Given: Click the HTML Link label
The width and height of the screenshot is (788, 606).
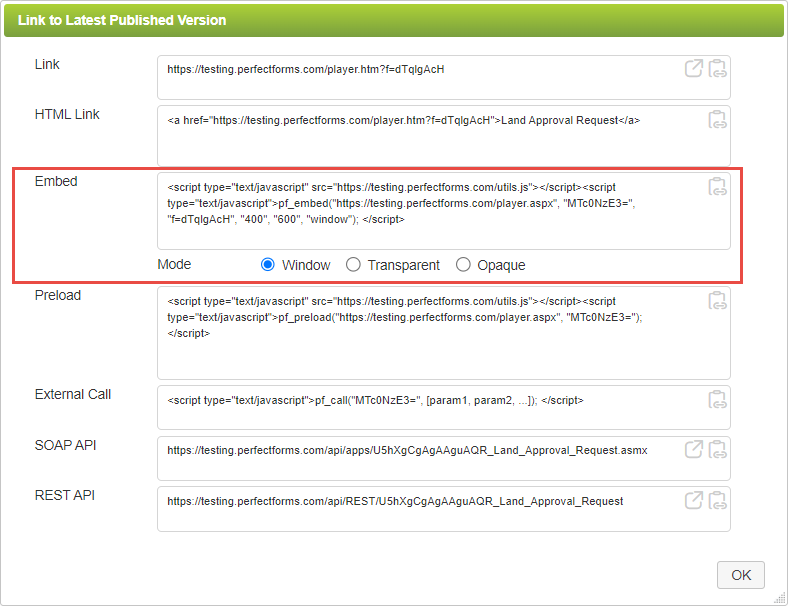Looking at the screenshot, I should click(x=67, y=114).
